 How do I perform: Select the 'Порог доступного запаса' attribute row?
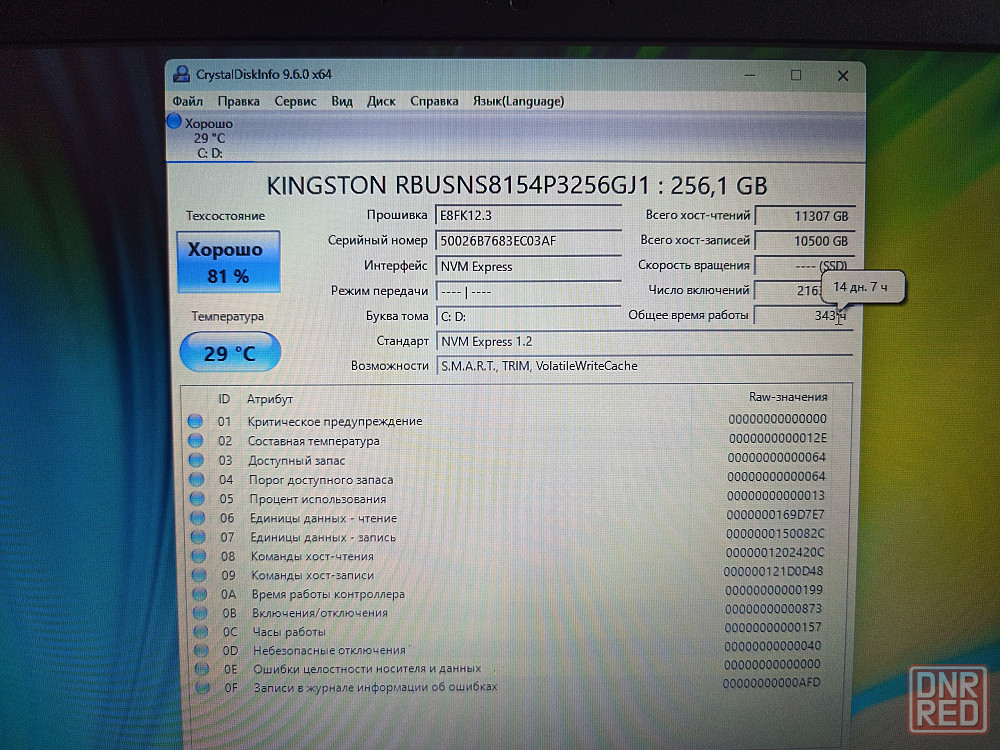(509, 478)
